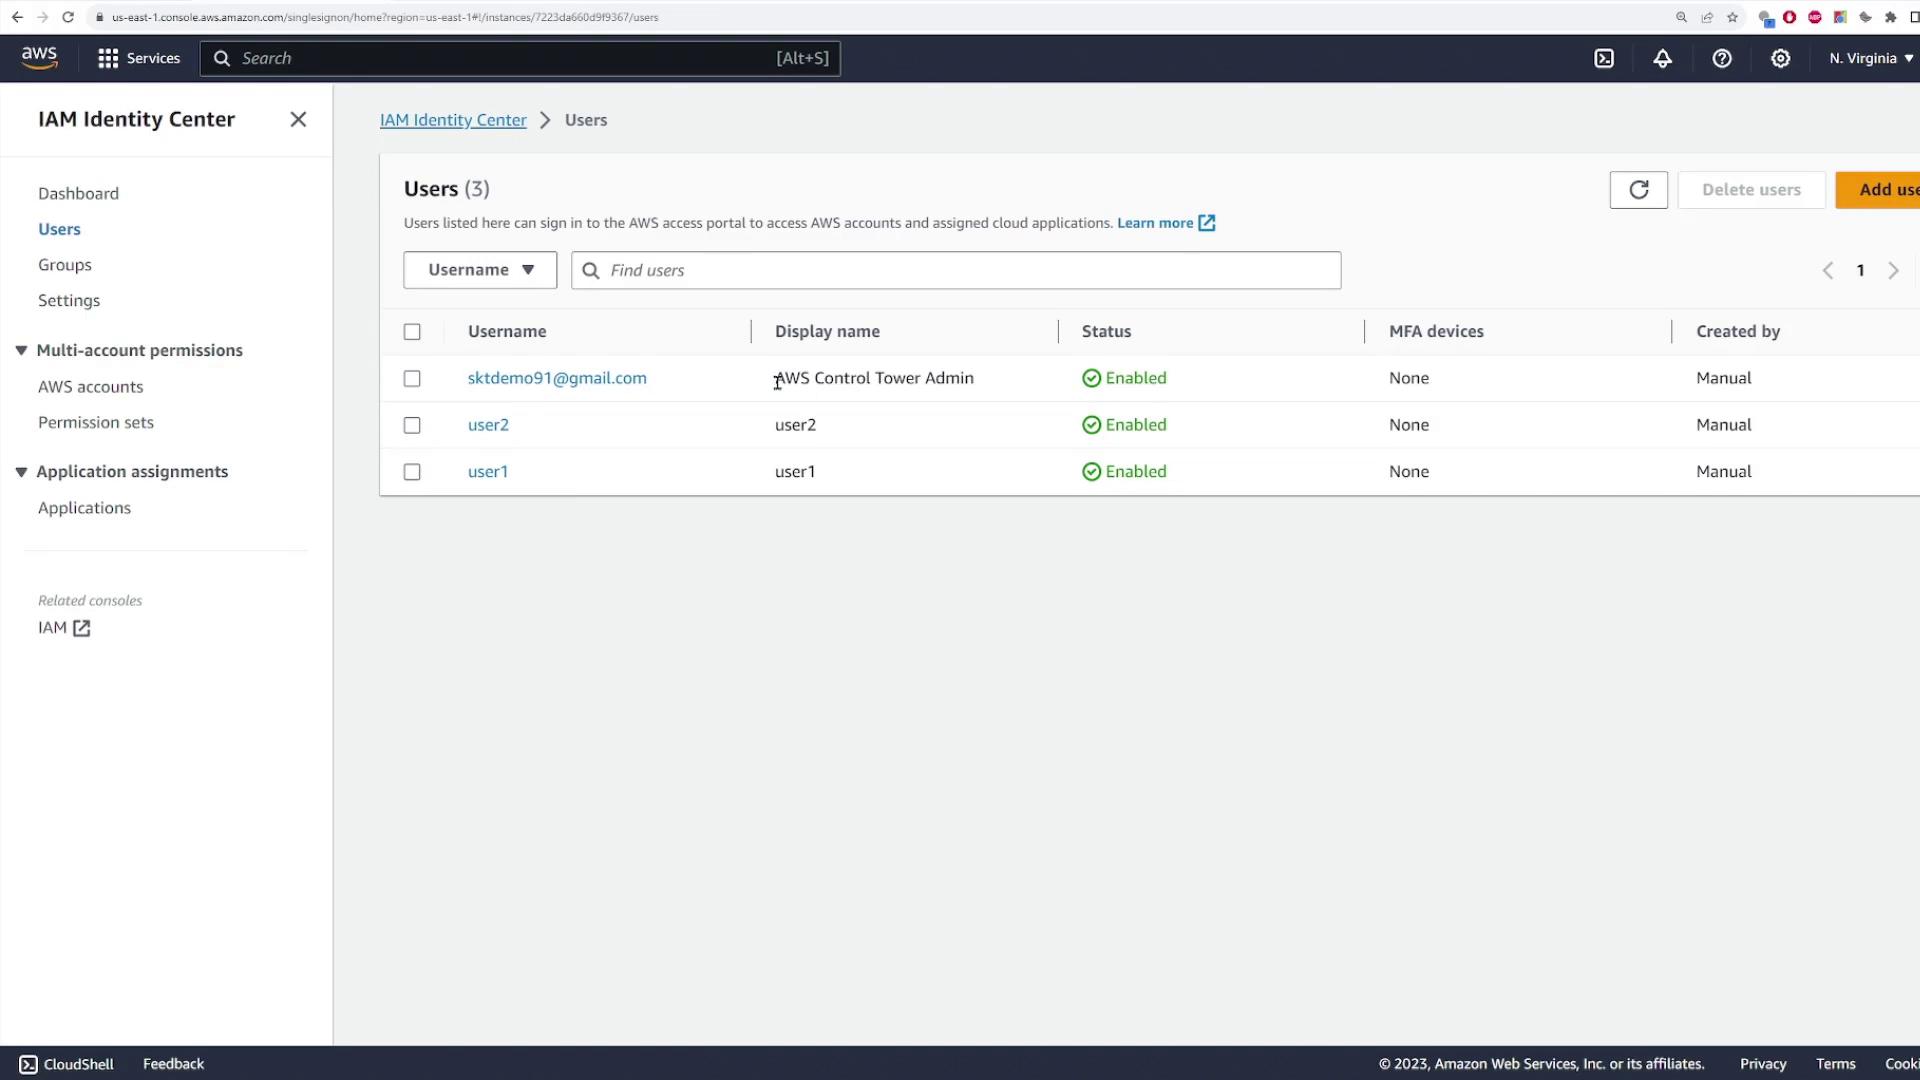Open the settings gear in header
Screen dimensions: 1920x1080
coord(1780,58)
